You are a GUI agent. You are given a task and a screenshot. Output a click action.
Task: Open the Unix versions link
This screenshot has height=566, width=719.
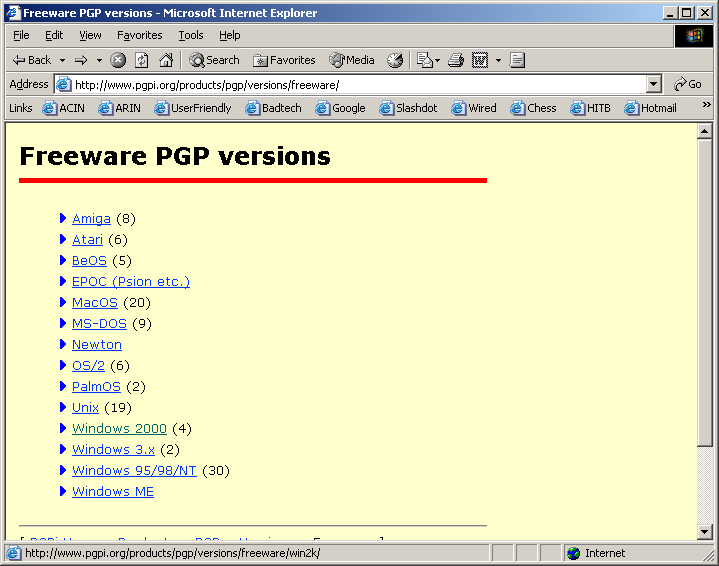click(85, 408)
